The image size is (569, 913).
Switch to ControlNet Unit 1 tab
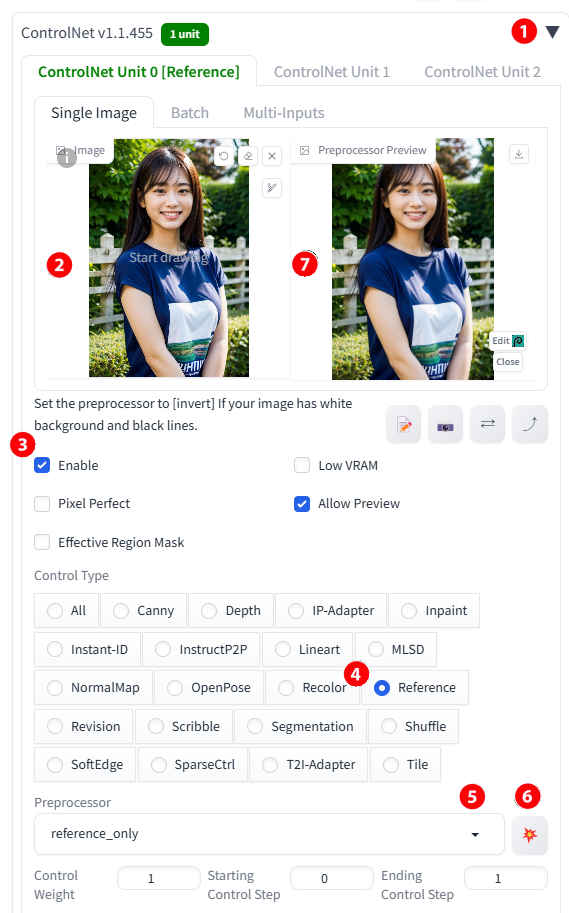point(331,72)
